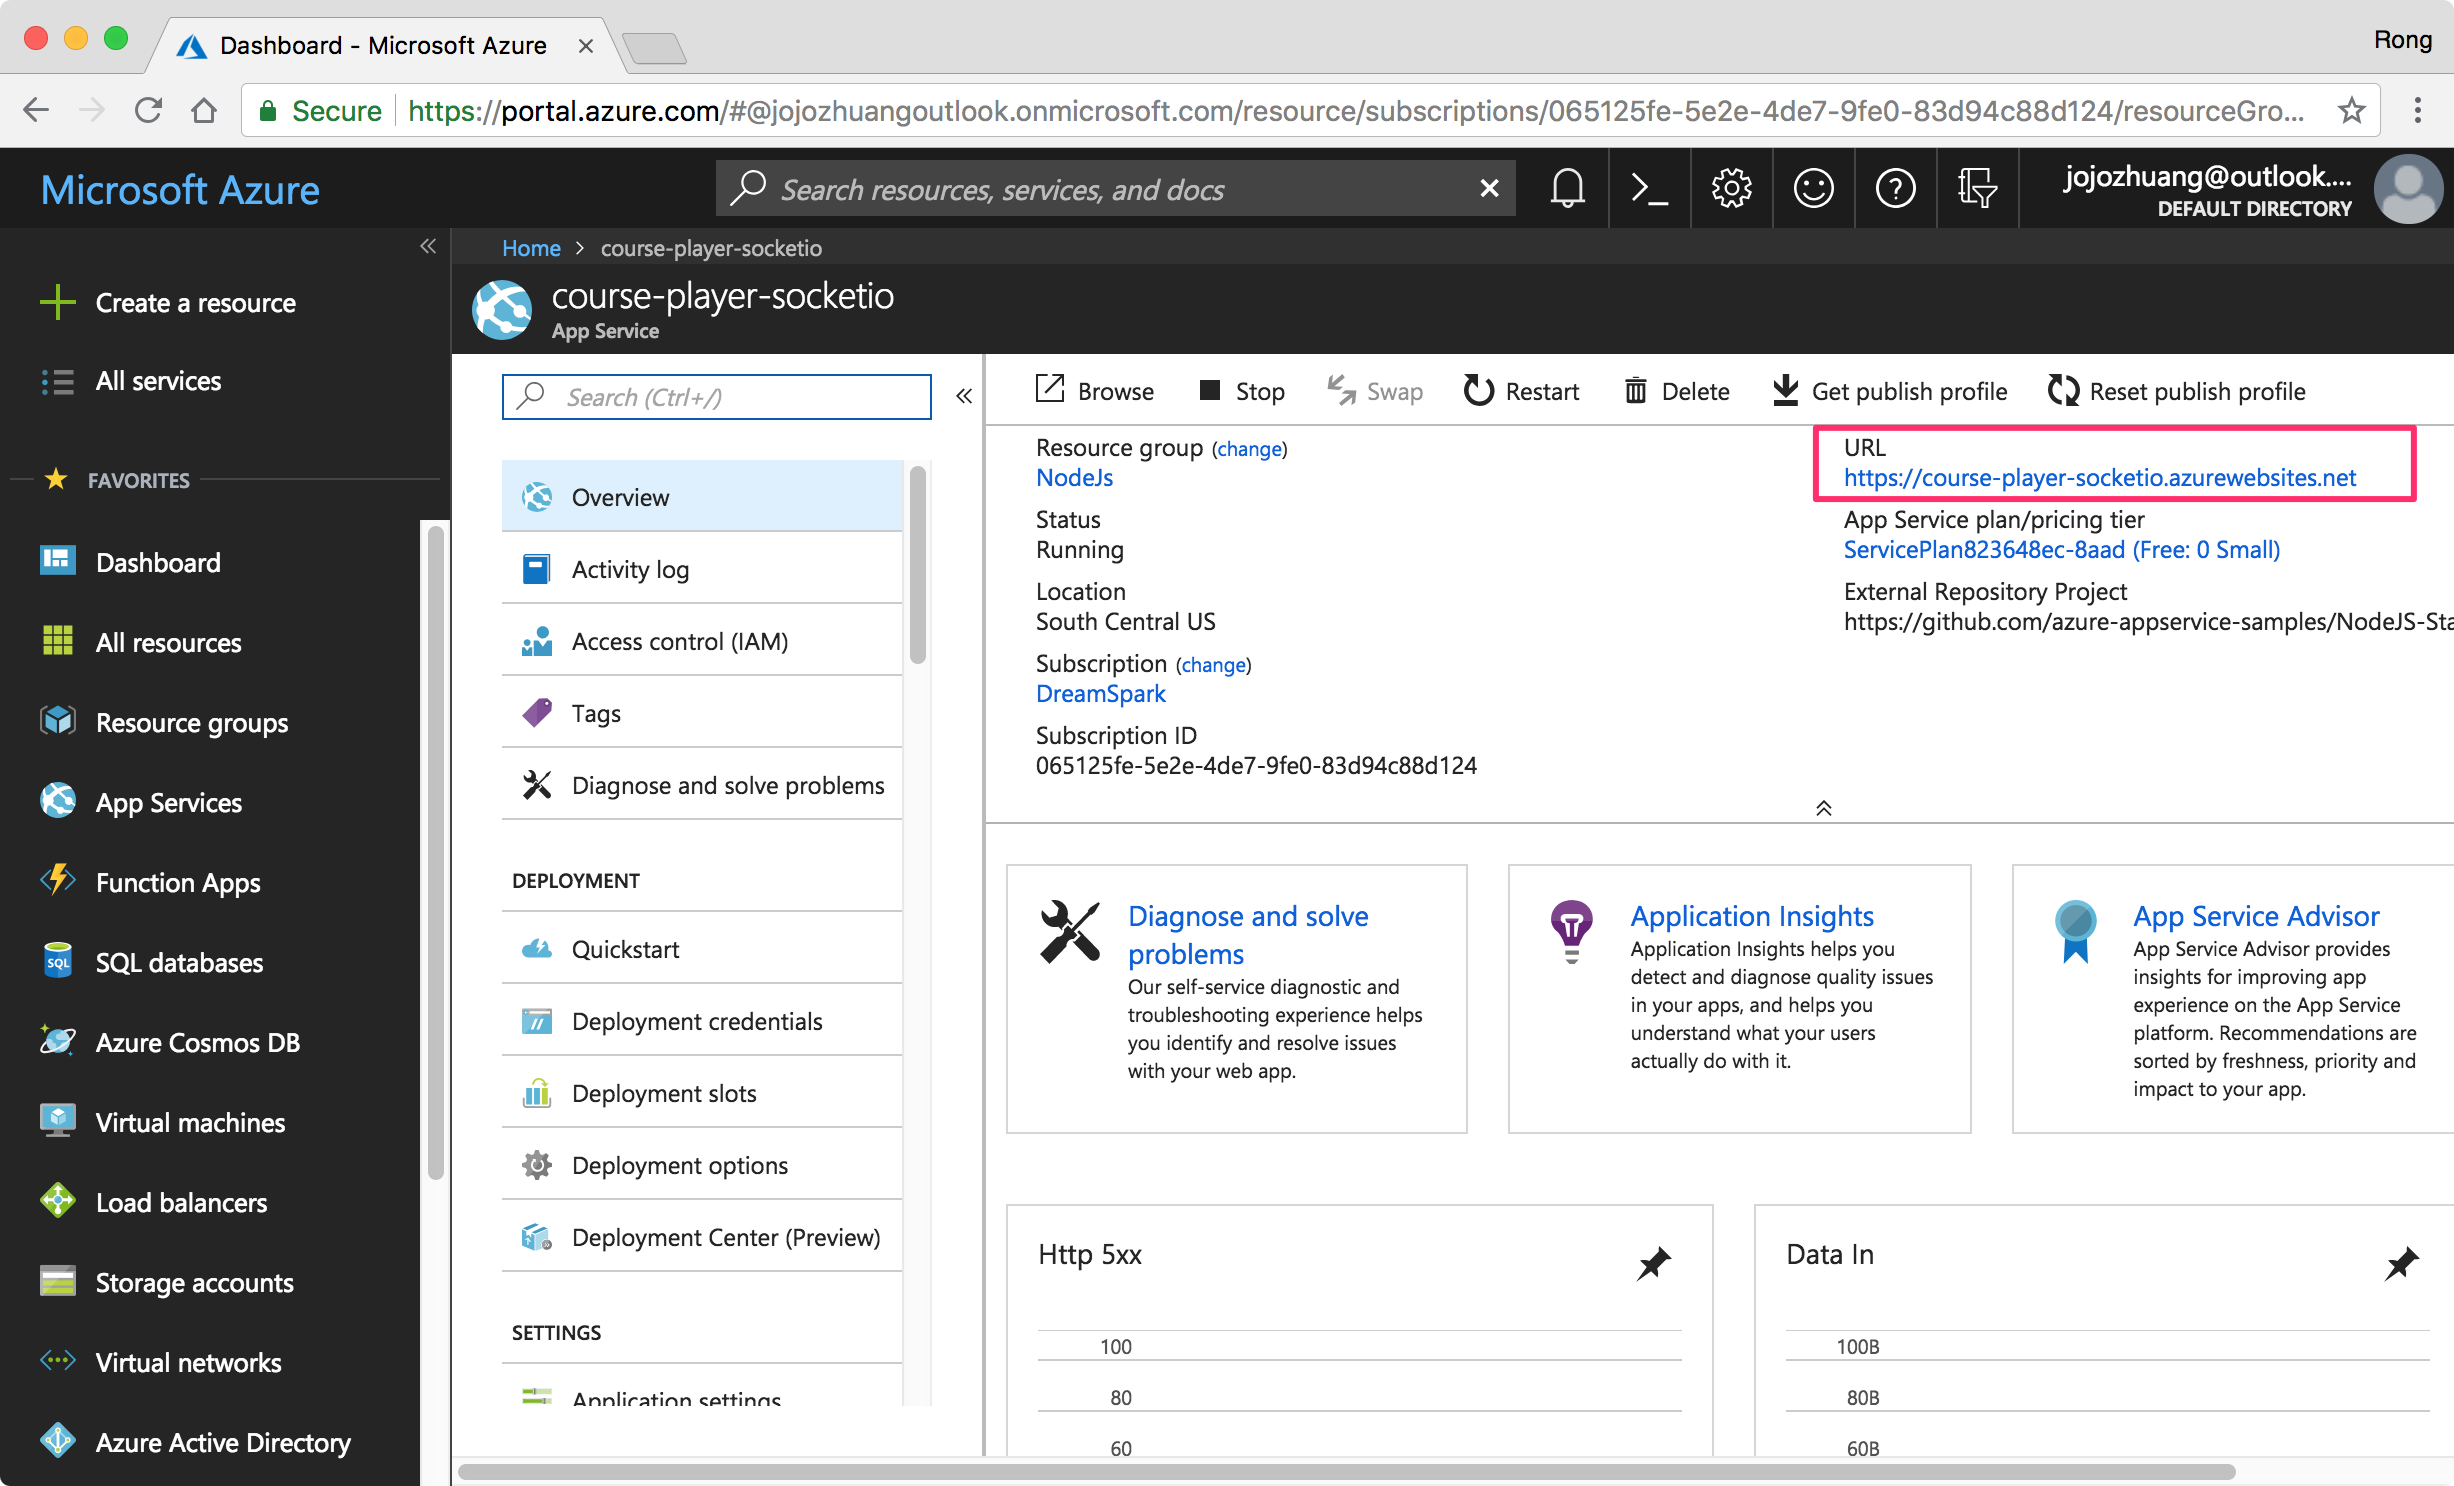2454x1486 pixels.
Task: Bookmark this page with the star
Action: click(2352, 110)
